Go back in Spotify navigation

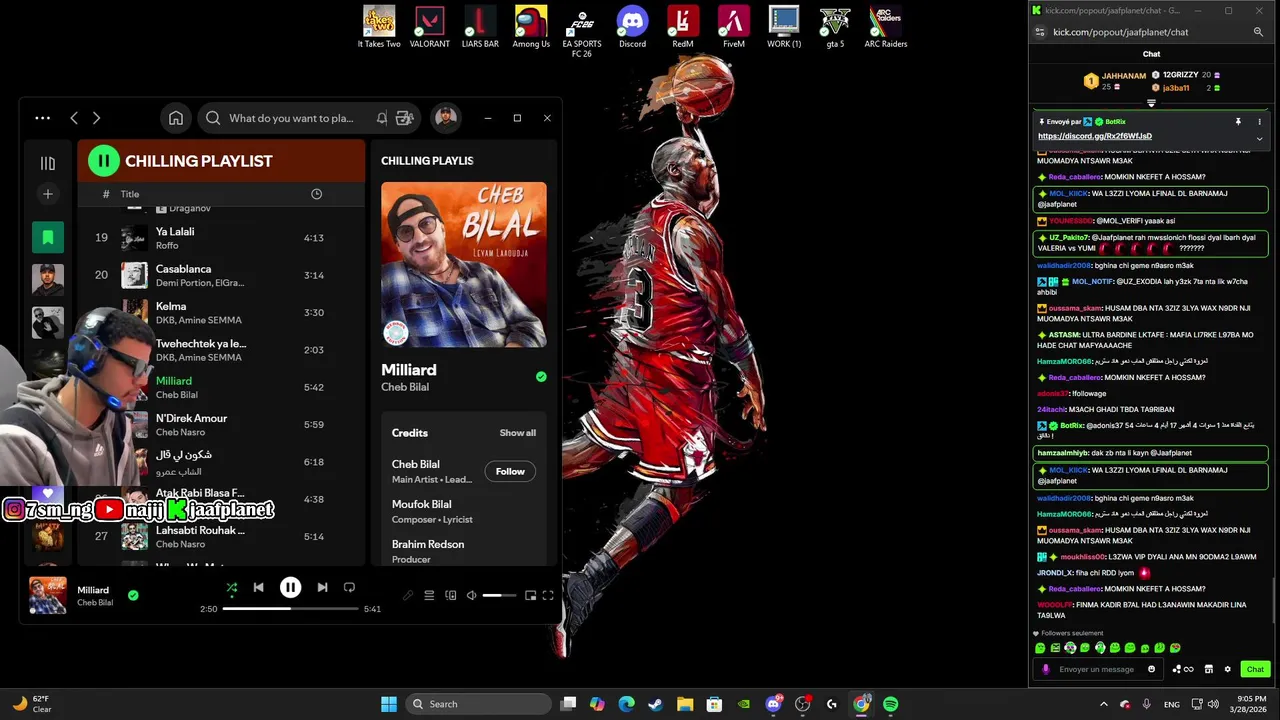point(74,118)
